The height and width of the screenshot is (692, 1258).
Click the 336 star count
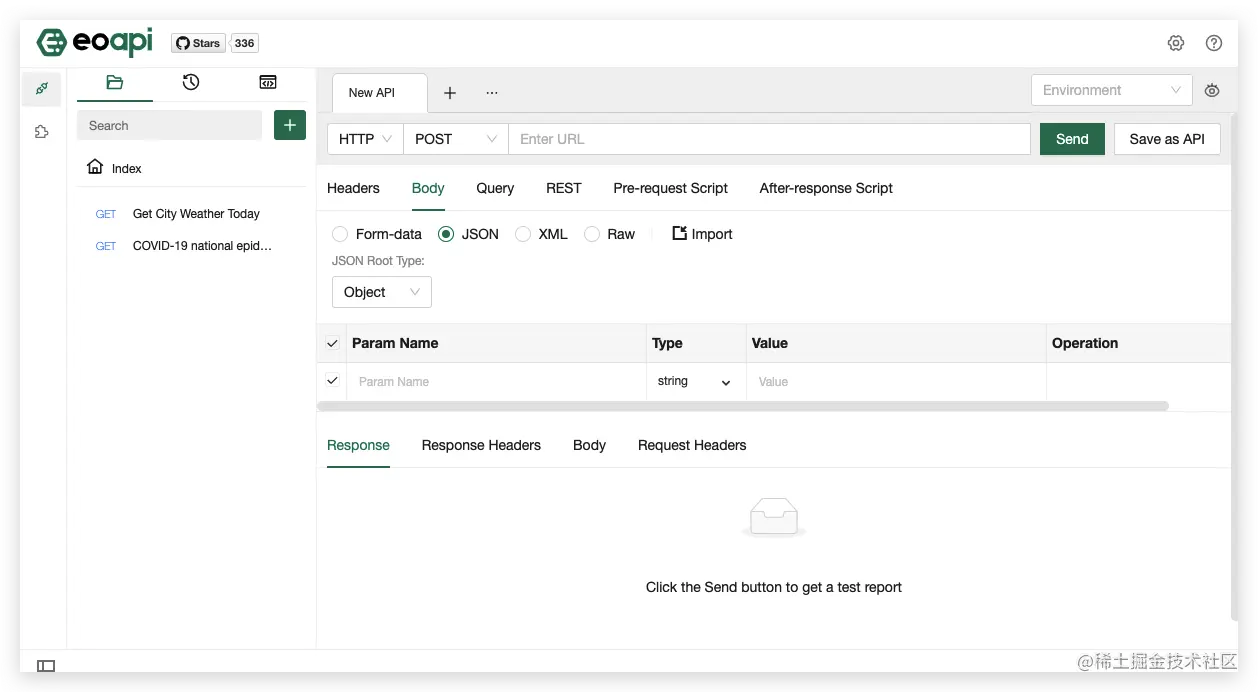244,43
